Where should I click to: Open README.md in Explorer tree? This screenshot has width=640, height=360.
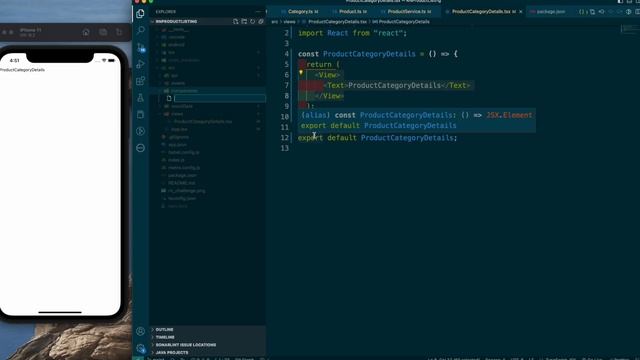pyautogui.click(x=181, y=183)
